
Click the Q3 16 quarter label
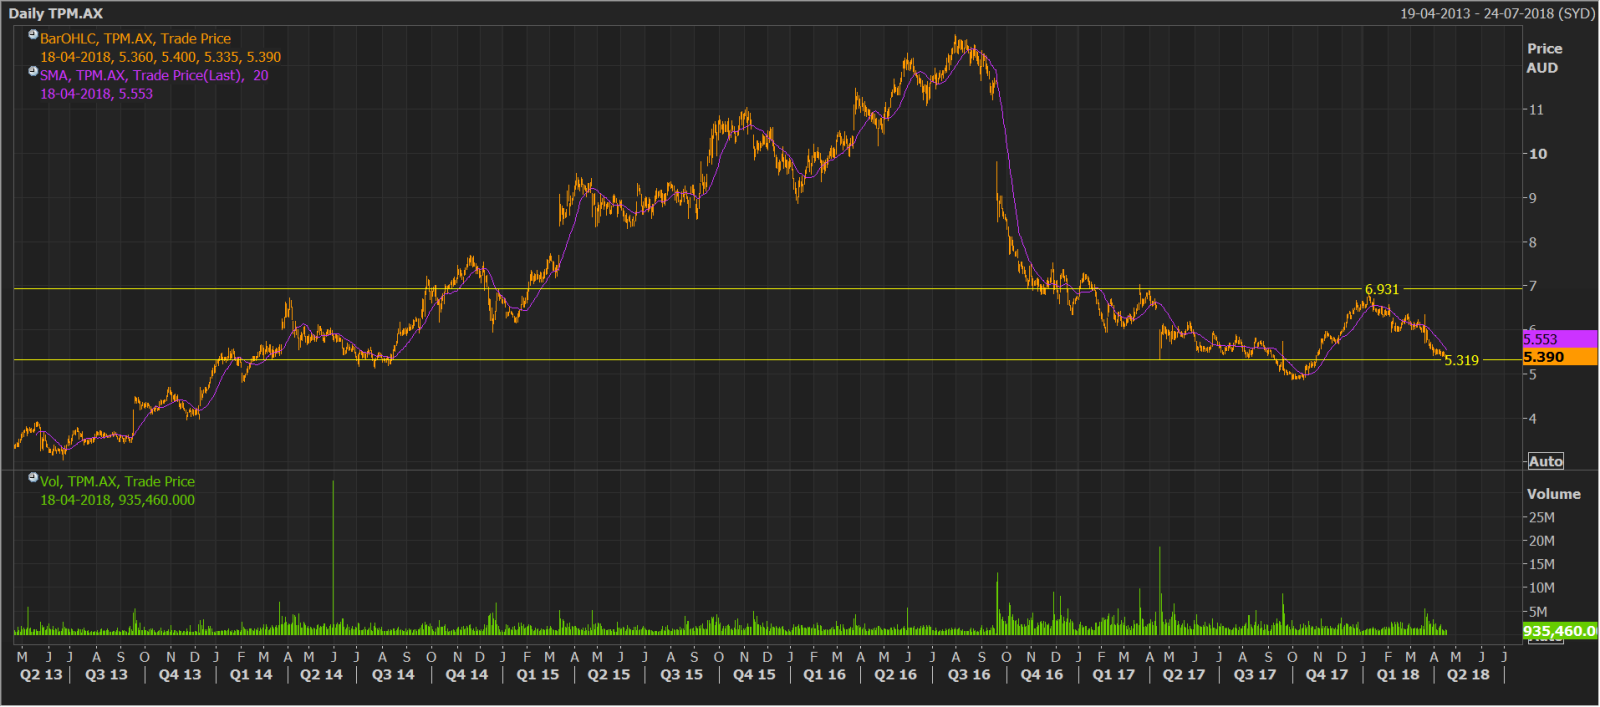click(969, 675)
